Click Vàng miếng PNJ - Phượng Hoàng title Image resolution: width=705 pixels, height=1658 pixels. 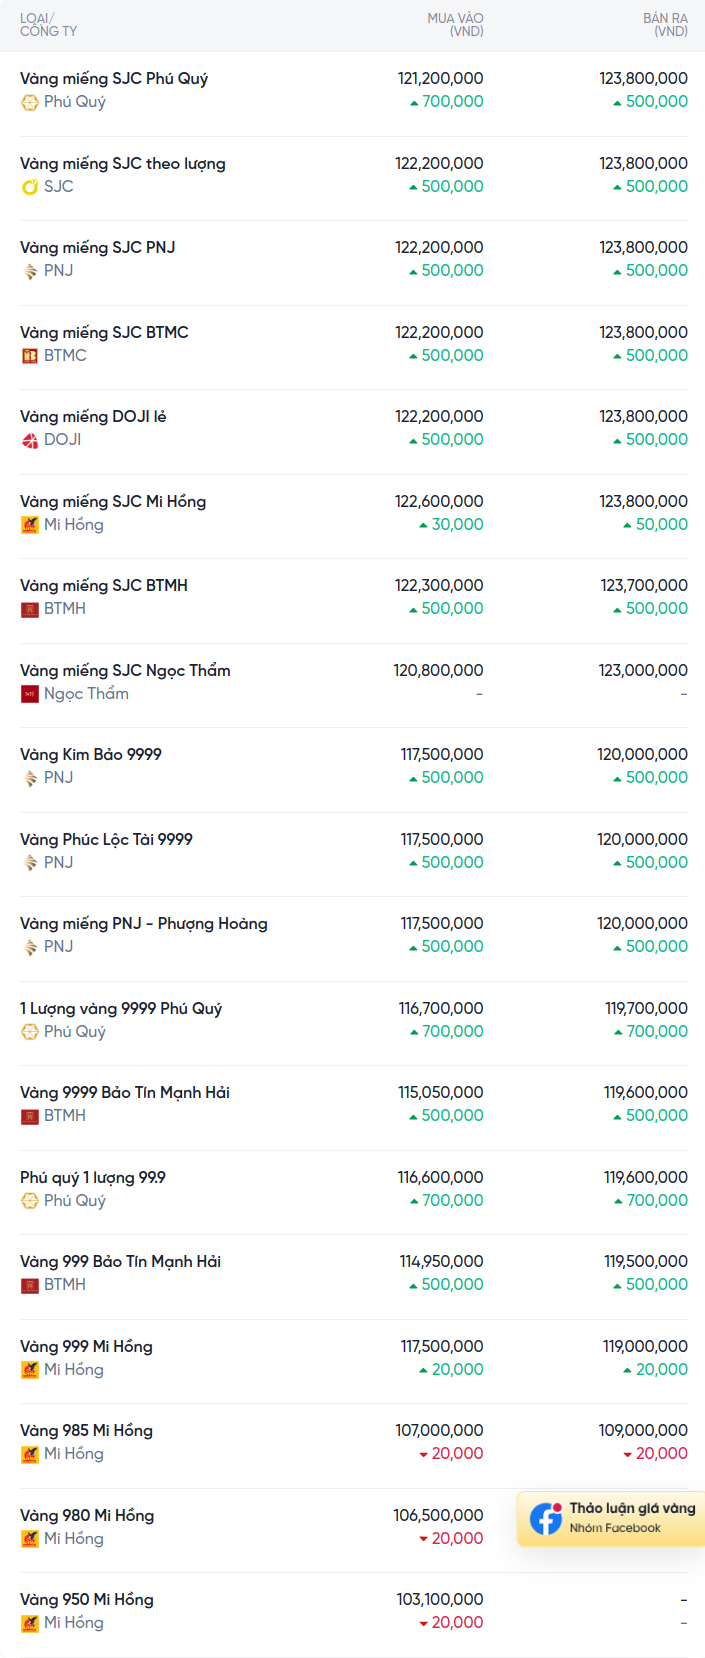coord(143,924)
